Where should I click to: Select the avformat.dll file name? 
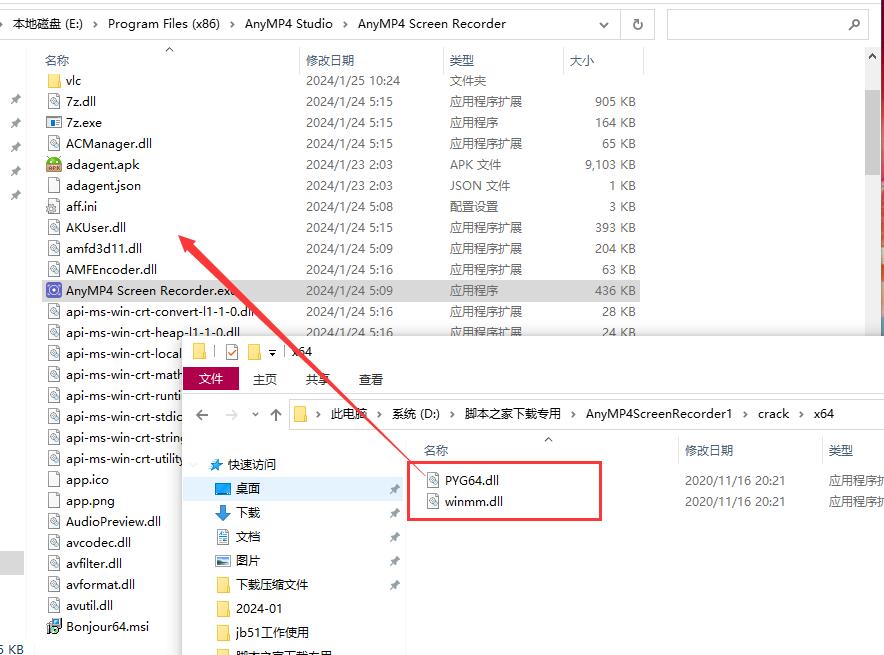[x=100, y=585]
